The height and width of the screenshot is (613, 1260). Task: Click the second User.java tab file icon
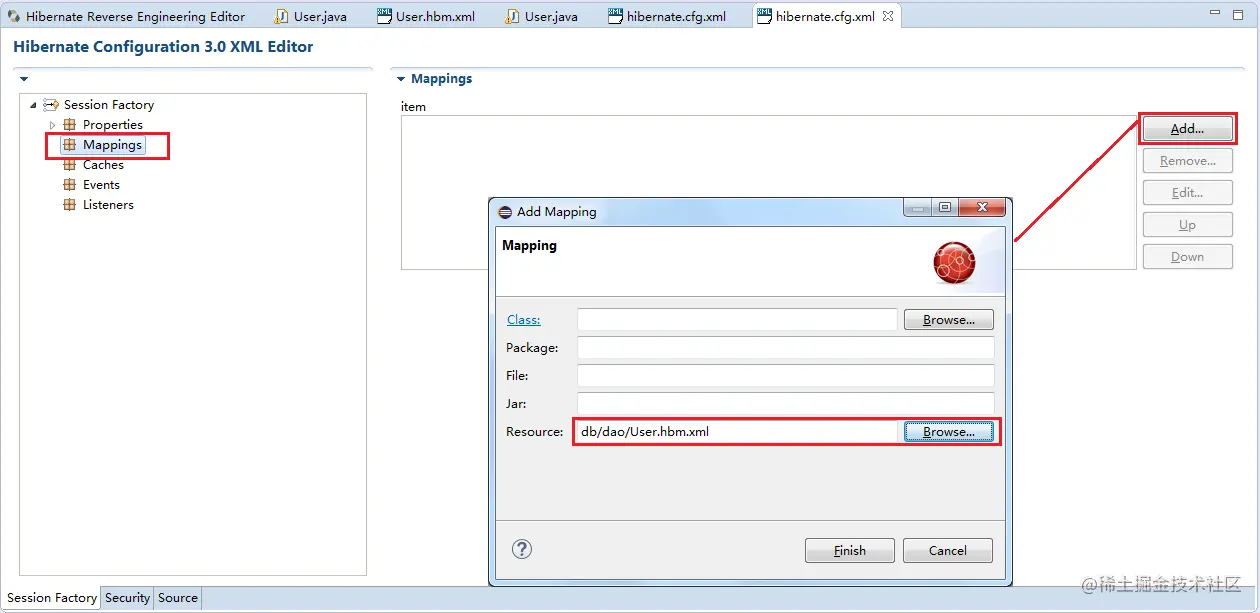[513, 16]
